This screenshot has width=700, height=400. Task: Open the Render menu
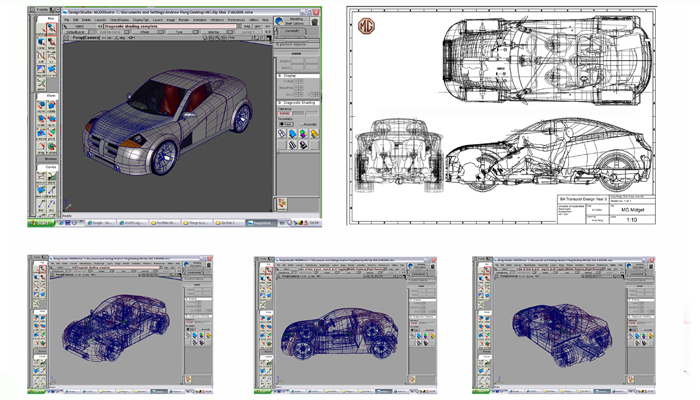coord(183,20)
